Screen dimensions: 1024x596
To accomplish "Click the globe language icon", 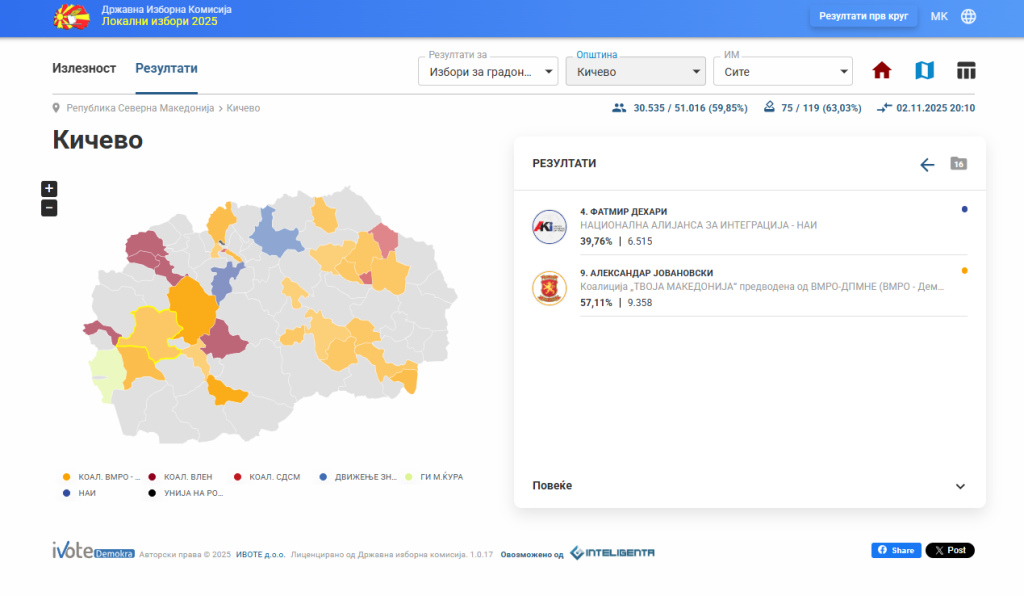I will (x=968, y=16).
